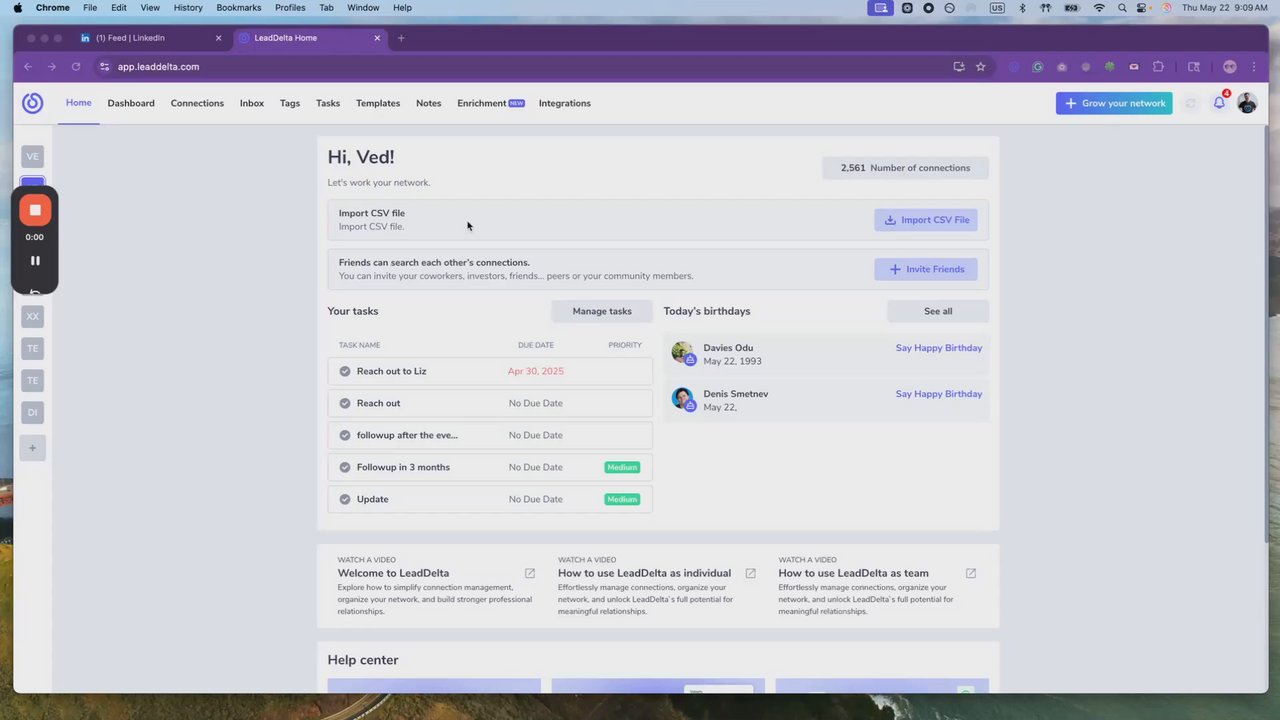The width and height of the screenshot is (1280, 720).
Task: Open the Tasks tab
Action: pos(328,103)
